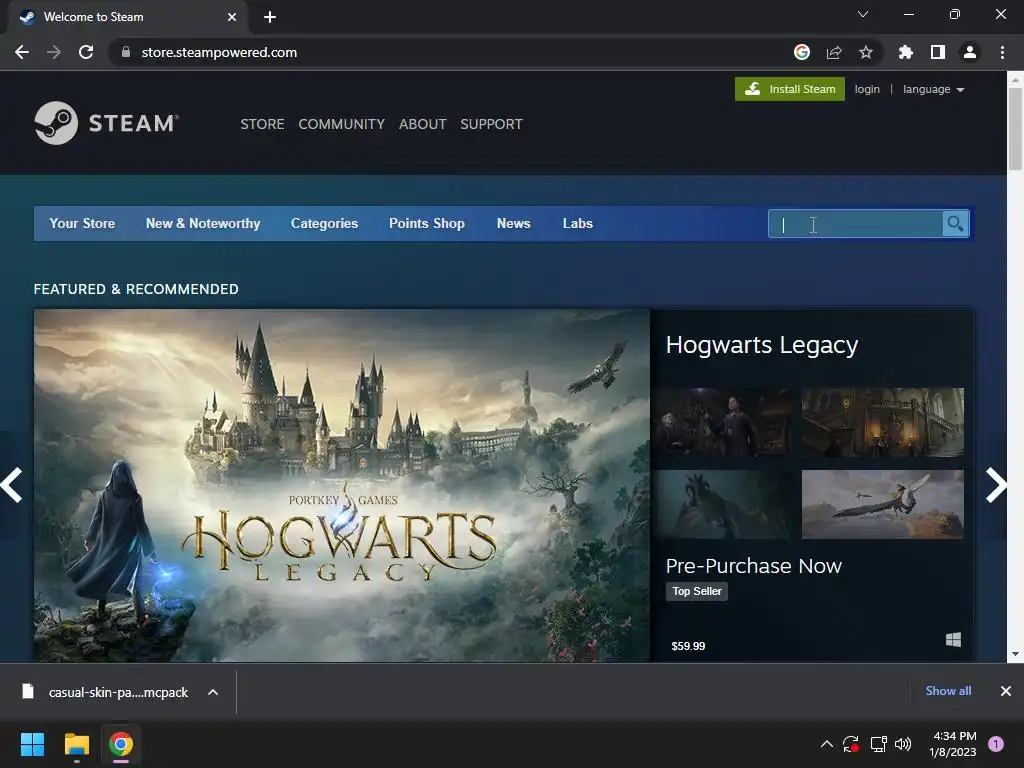Open the Windows Start menu
Image resolution: width=1024 pixels, height=768 pixels.
tap(32, 744)
